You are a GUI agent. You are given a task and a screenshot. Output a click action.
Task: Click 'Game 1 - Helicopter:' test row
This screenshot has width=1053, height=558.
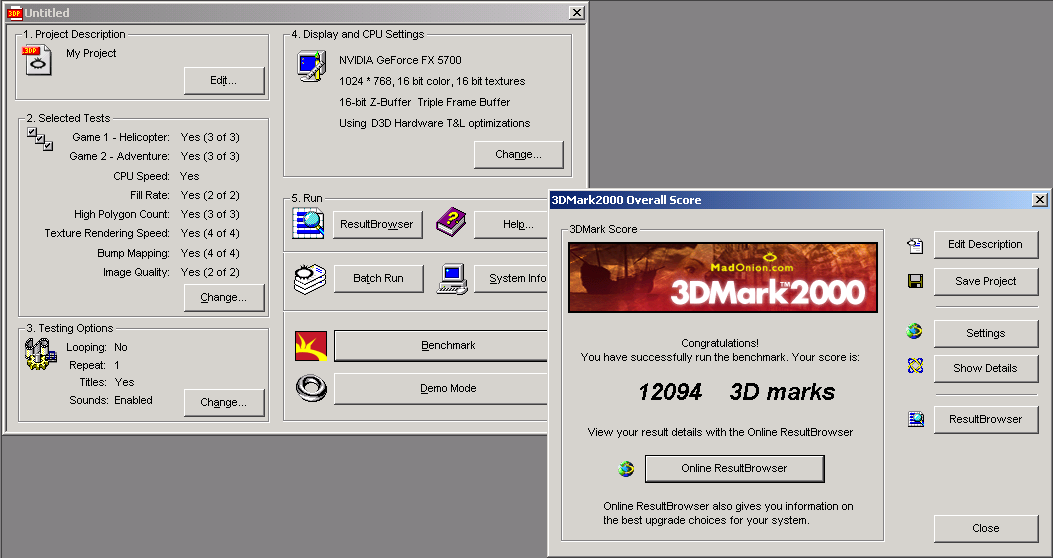[156, 137]
